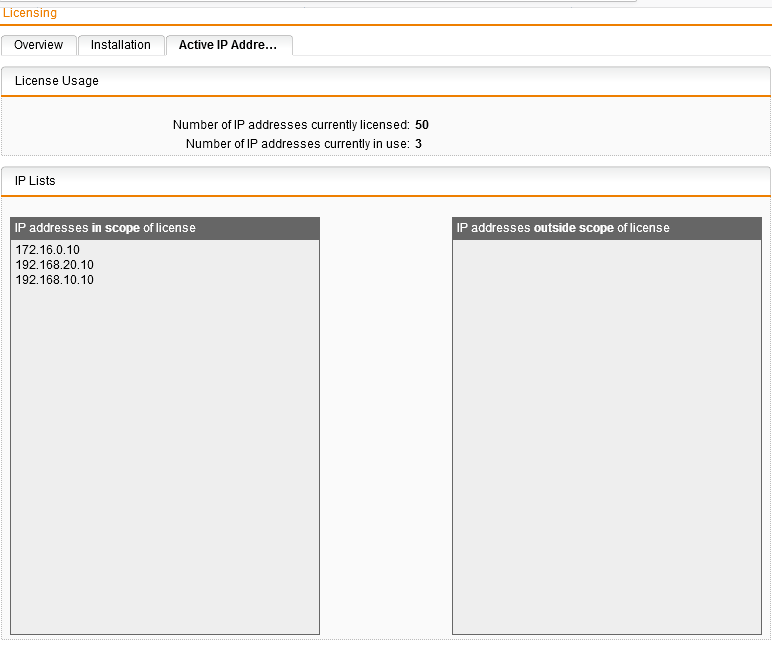Viewport: 772px width, 652px height.
Task: Click the IP Lists section header
Action: tap(35, 181)
